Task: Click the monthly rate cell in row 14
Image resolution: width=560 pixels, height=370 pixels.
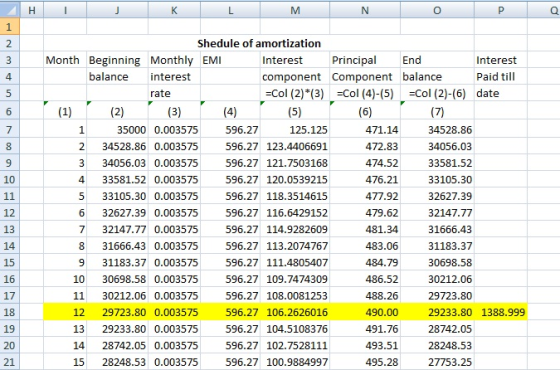Action: (x=174, y=246)
